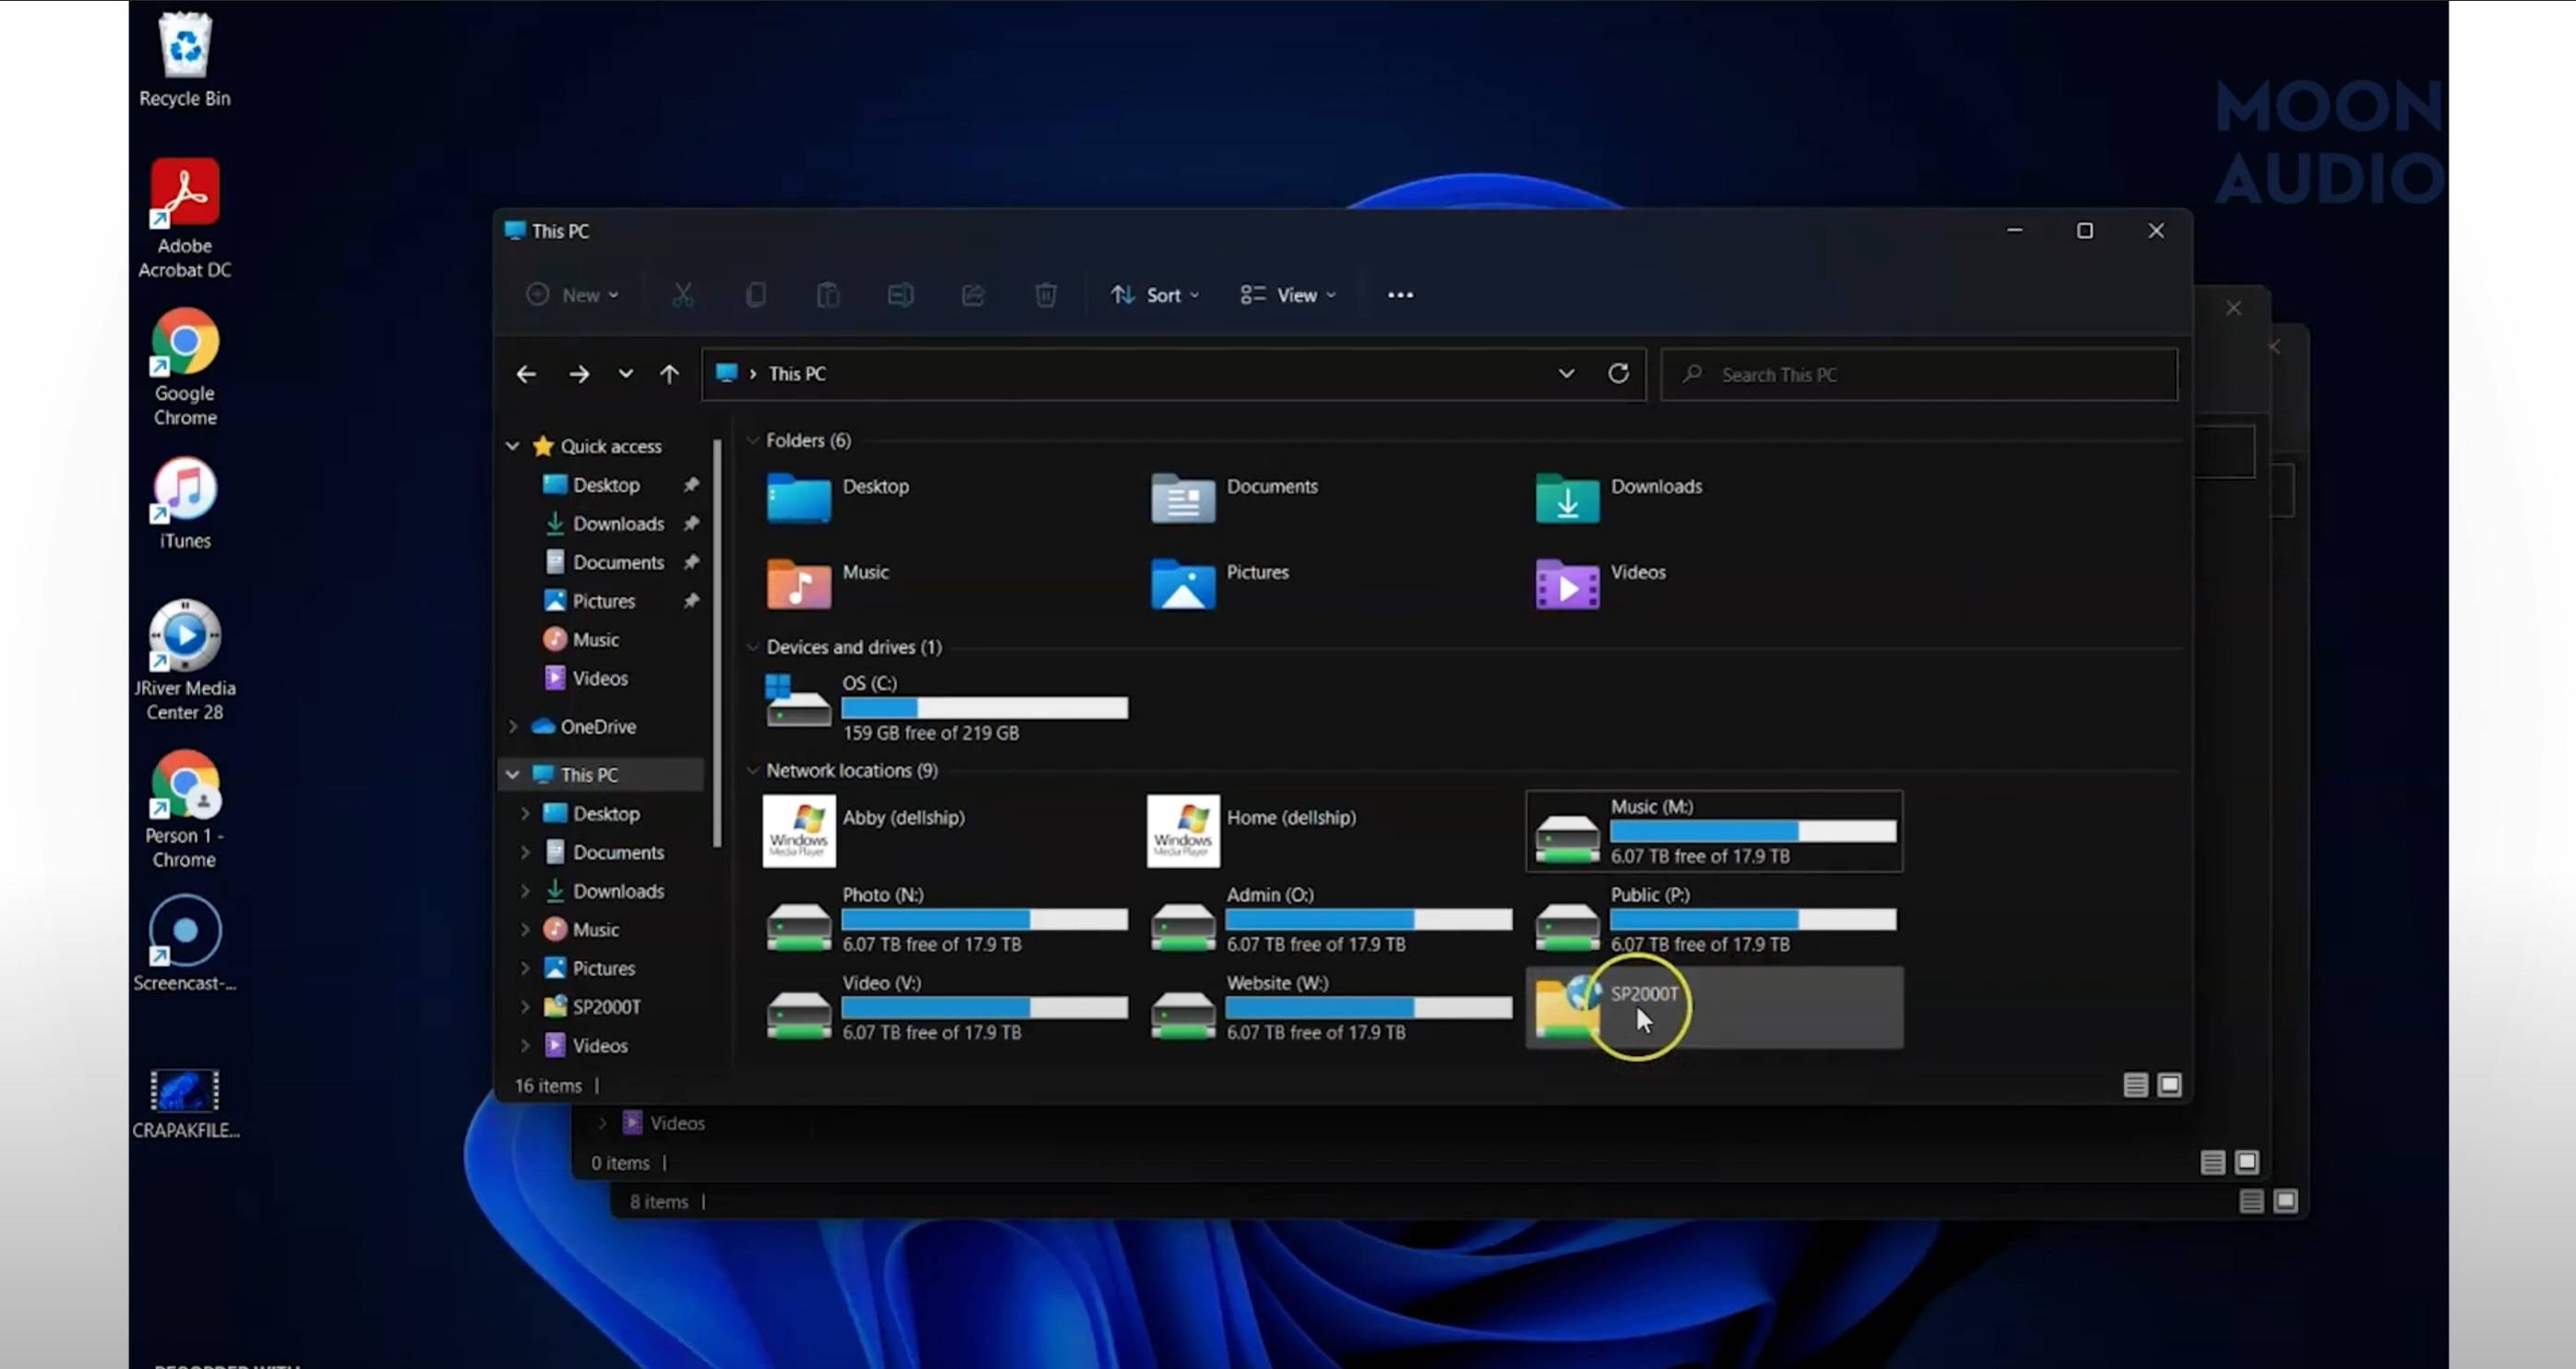Expand the address bar history dropdown
Image resolution: width=2576 pixels, height=1369 pixels.
pos(1566,373)
